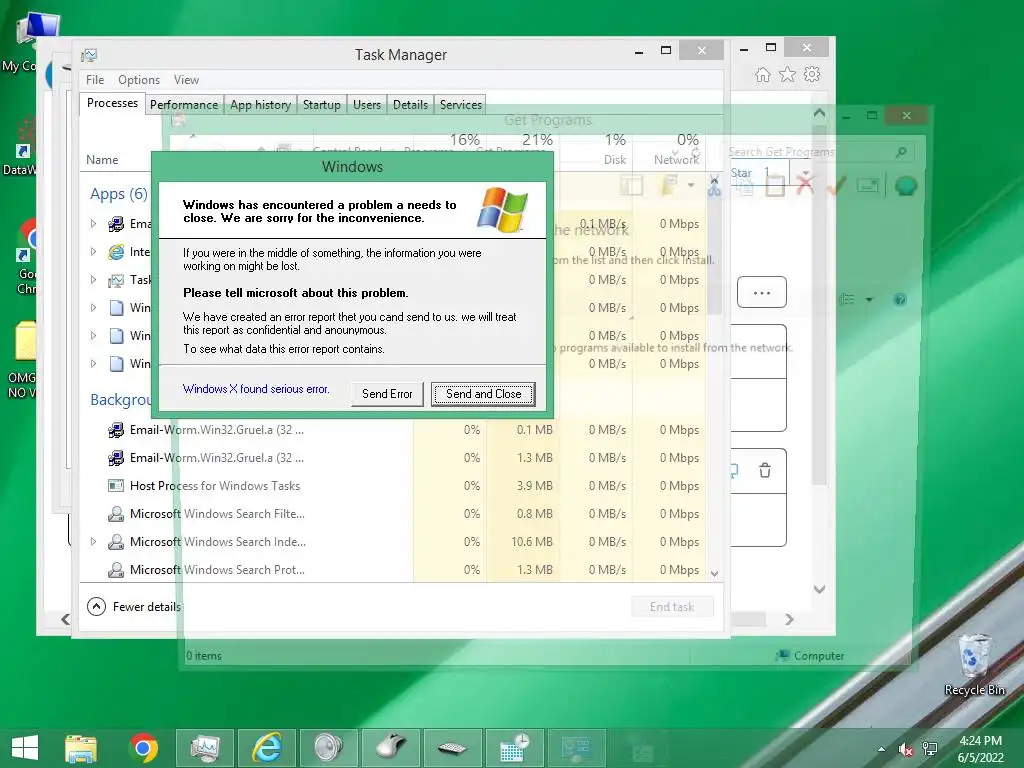The width and height of the screenshot is (1024, 768).
Task: Click the browser horizontal scroll right arrow
Action: (790, 619)
